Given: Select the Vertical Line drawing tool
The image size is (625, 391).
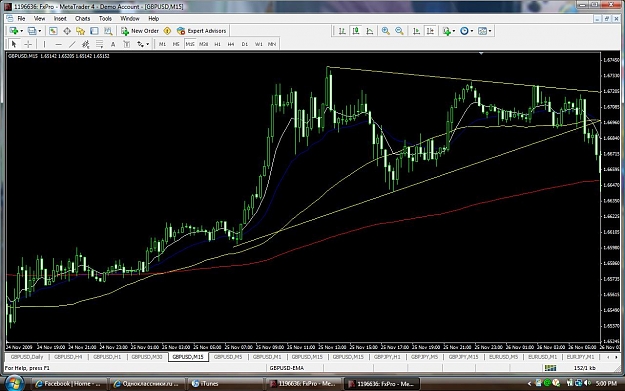Looking at the screenshot, I should coord(44,44).
